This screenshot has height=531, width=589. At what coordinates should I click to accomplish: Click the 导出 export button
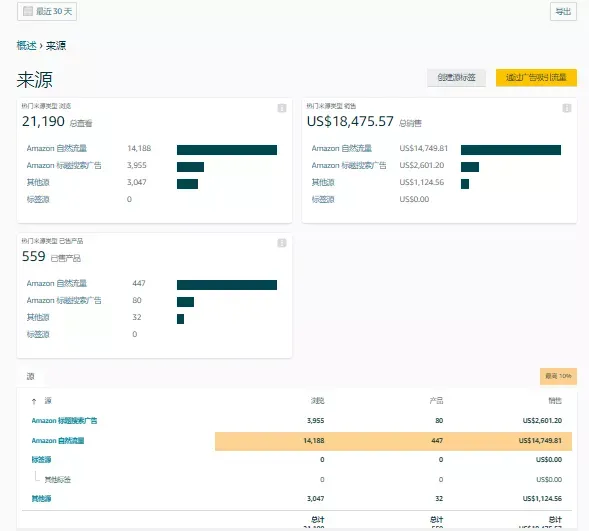[x=563, y=11]
